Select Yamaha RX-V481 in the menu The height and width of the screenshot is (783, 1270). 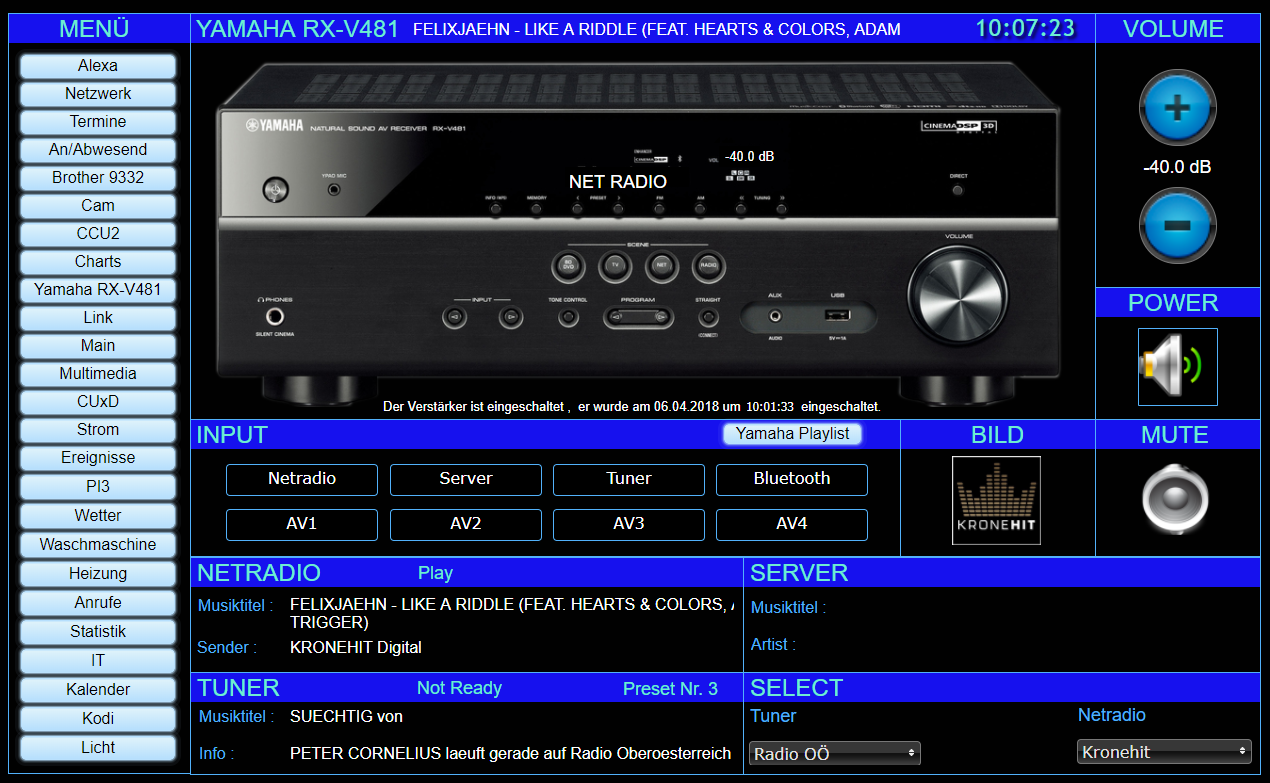98,290
